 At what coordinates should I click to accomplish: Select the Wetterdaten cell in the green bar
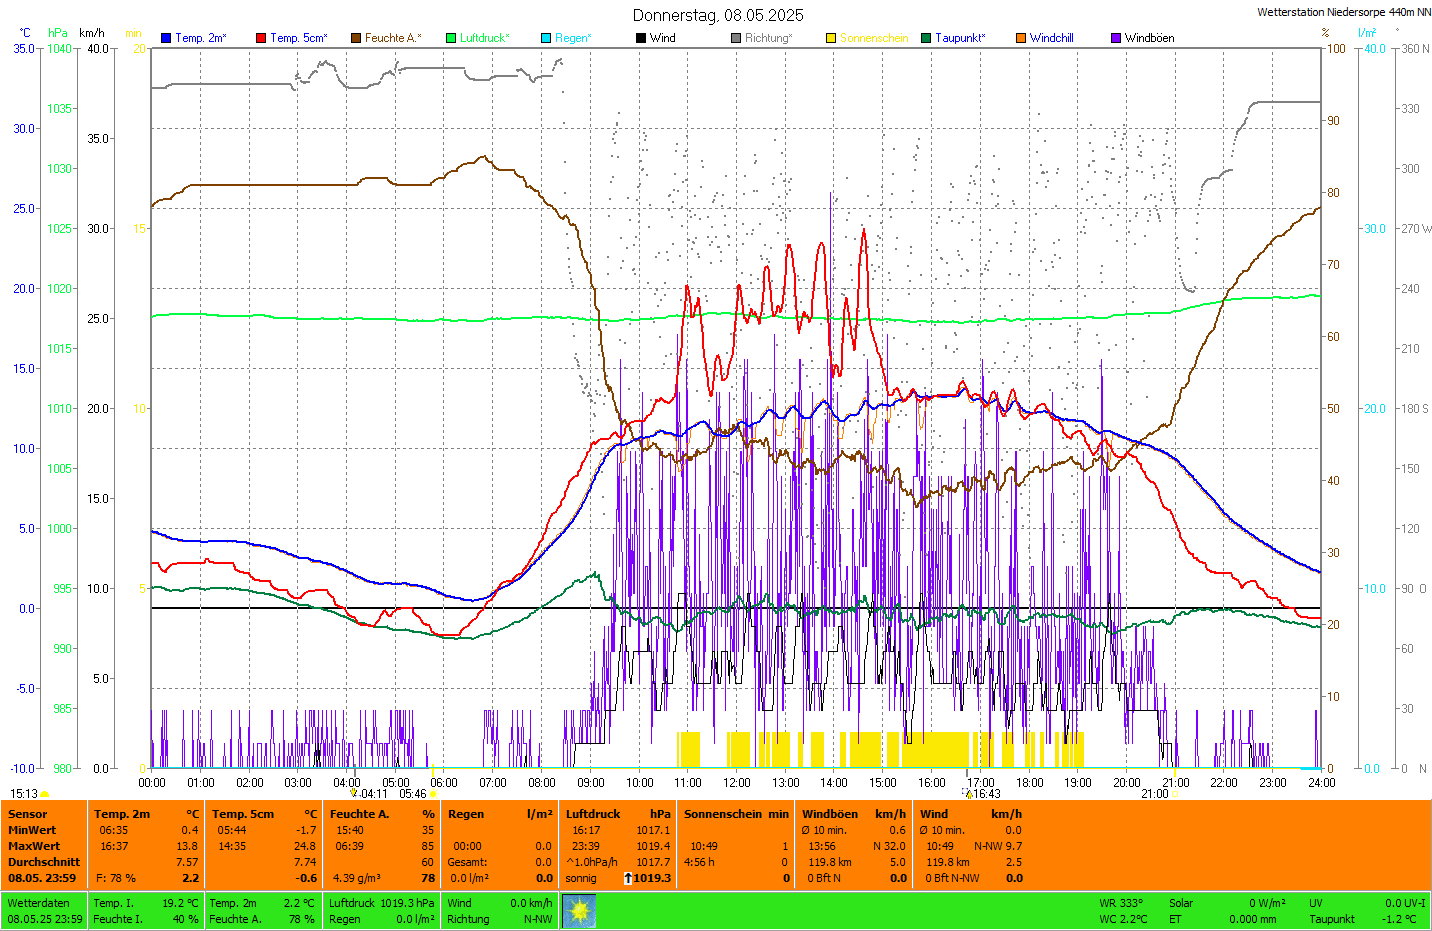click(39, 903)
